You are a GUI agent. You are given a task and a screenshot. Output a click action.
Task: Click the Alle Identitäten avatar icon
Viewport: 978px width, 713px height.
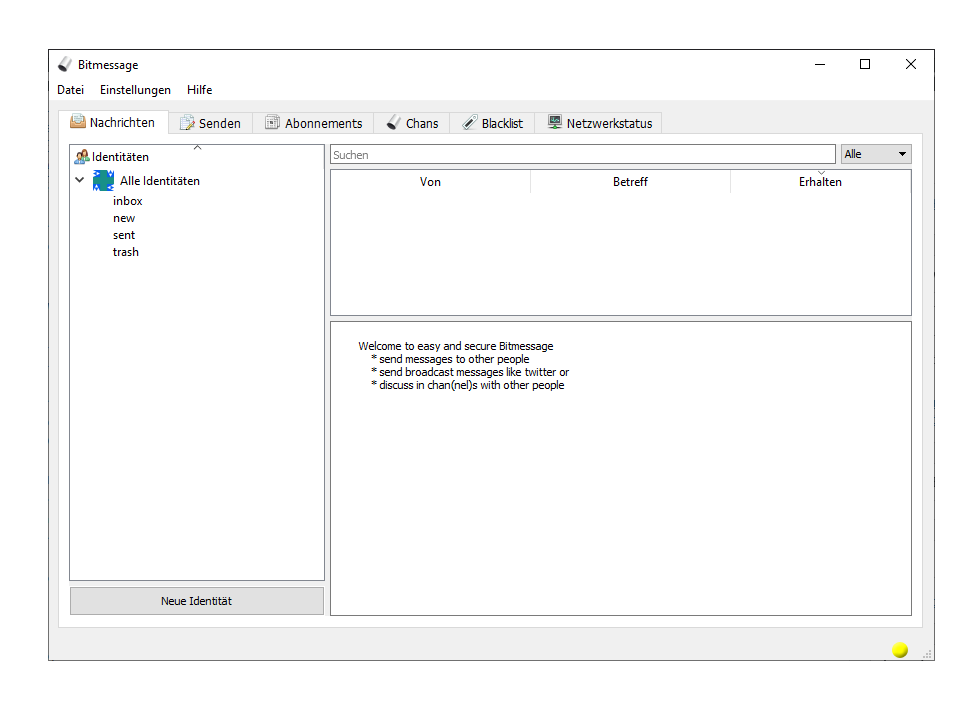pos(104,180)
